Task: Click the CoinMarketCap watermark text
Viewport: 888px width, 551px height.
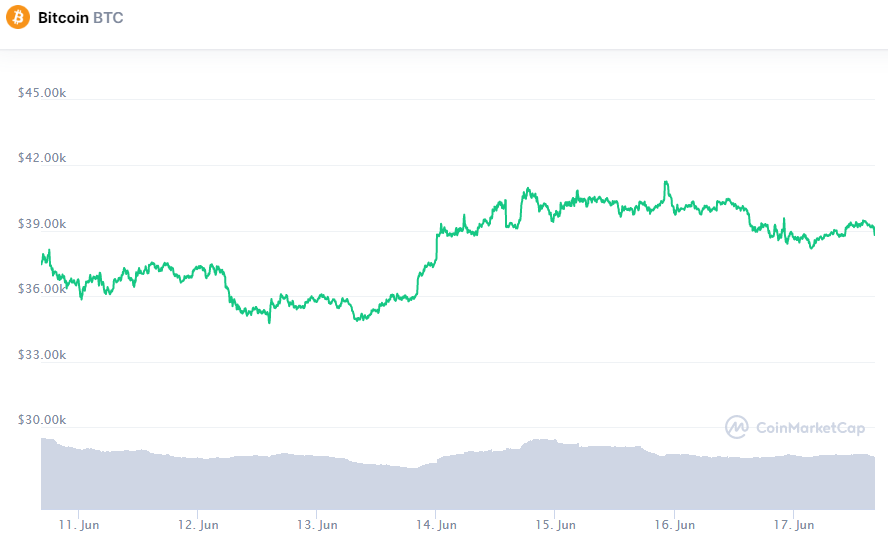Action: click(x=811, y=428)
